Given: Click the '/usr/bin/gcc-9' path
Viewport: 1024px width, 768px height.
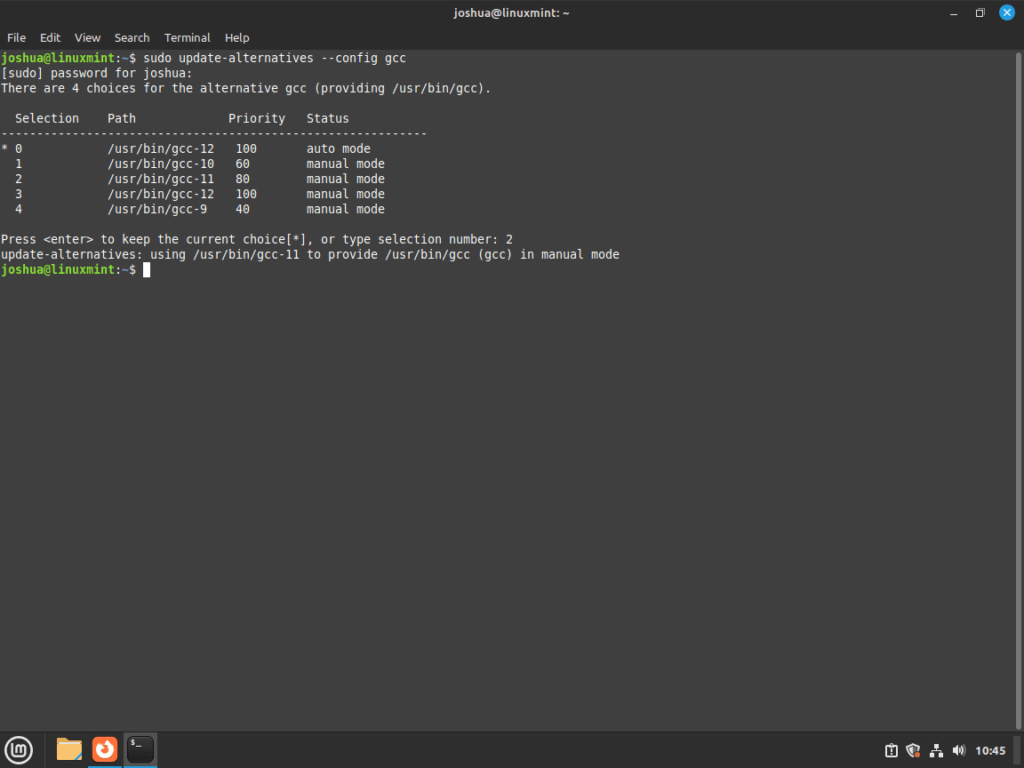Looking at the screenshot, I should [157, 209].
